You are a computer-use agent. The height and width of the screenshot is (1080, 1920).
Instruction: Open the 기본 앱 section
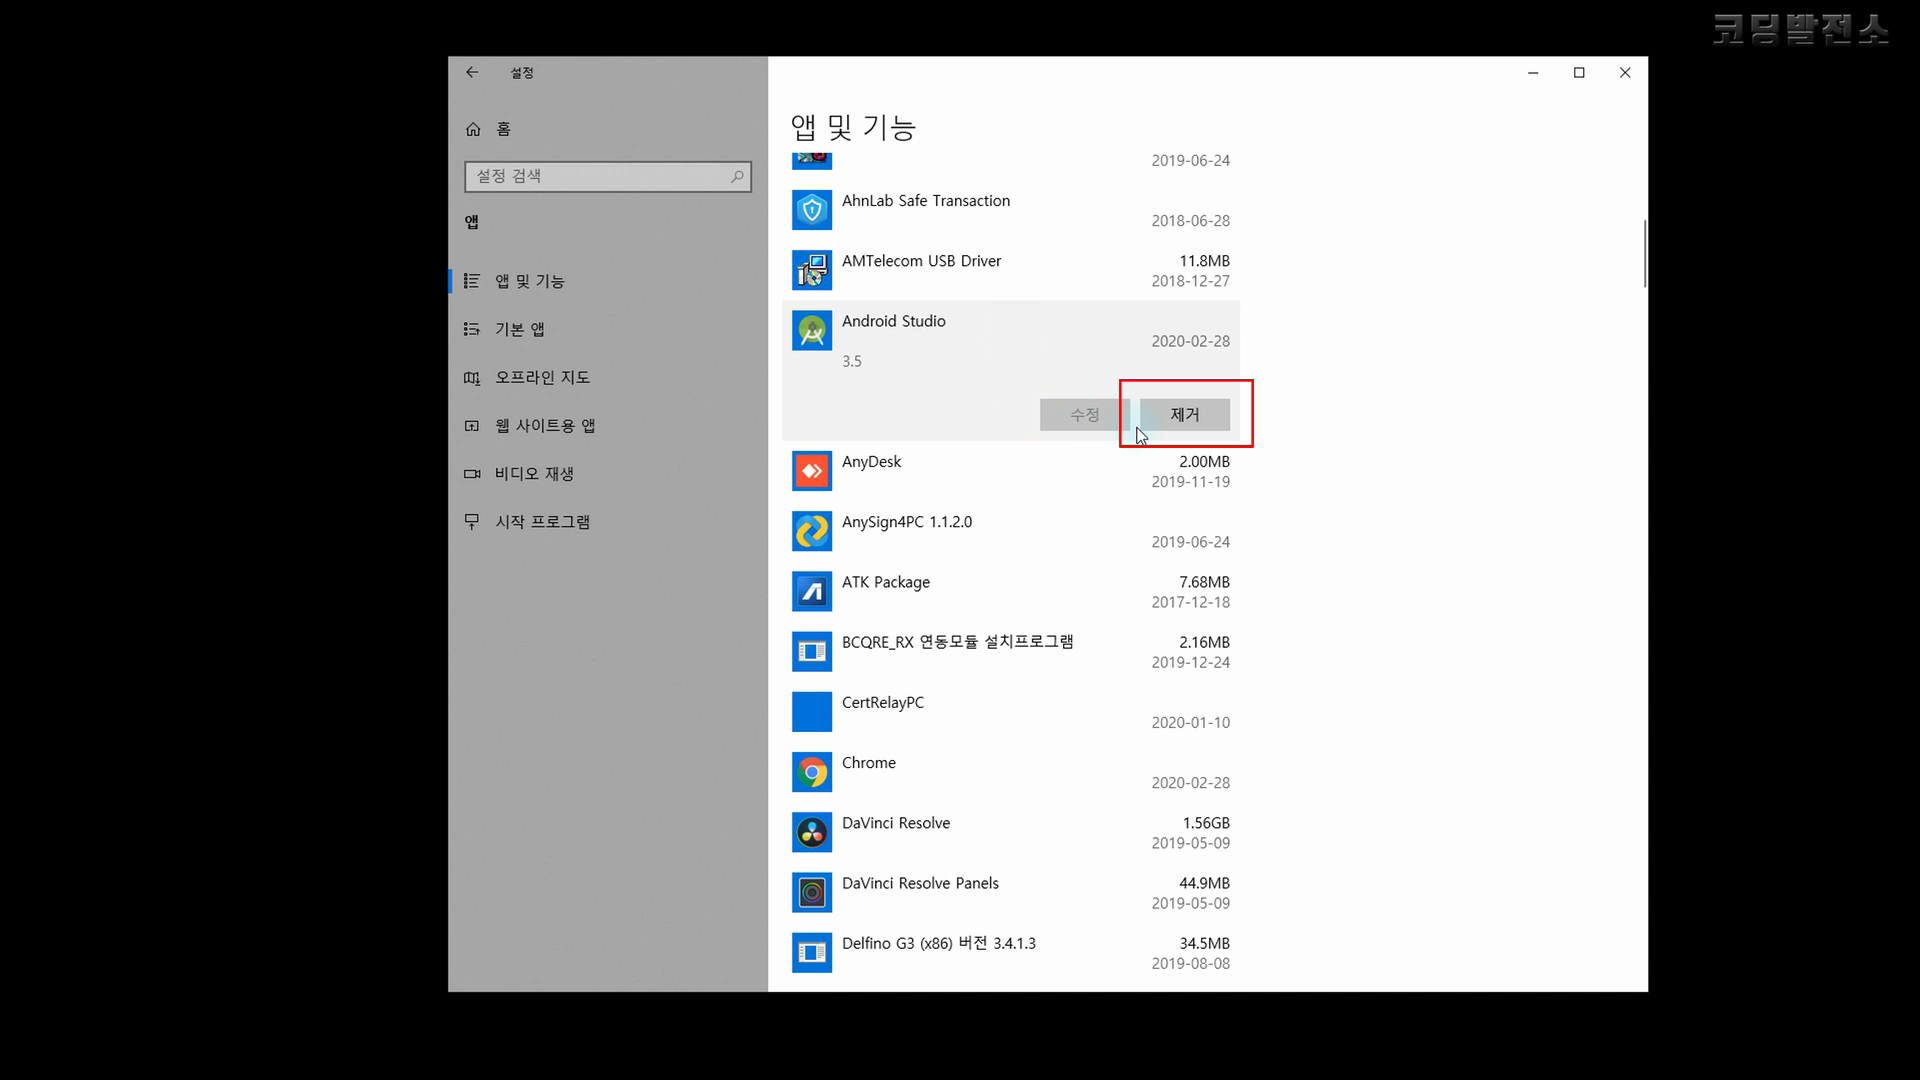pos(608,329)
